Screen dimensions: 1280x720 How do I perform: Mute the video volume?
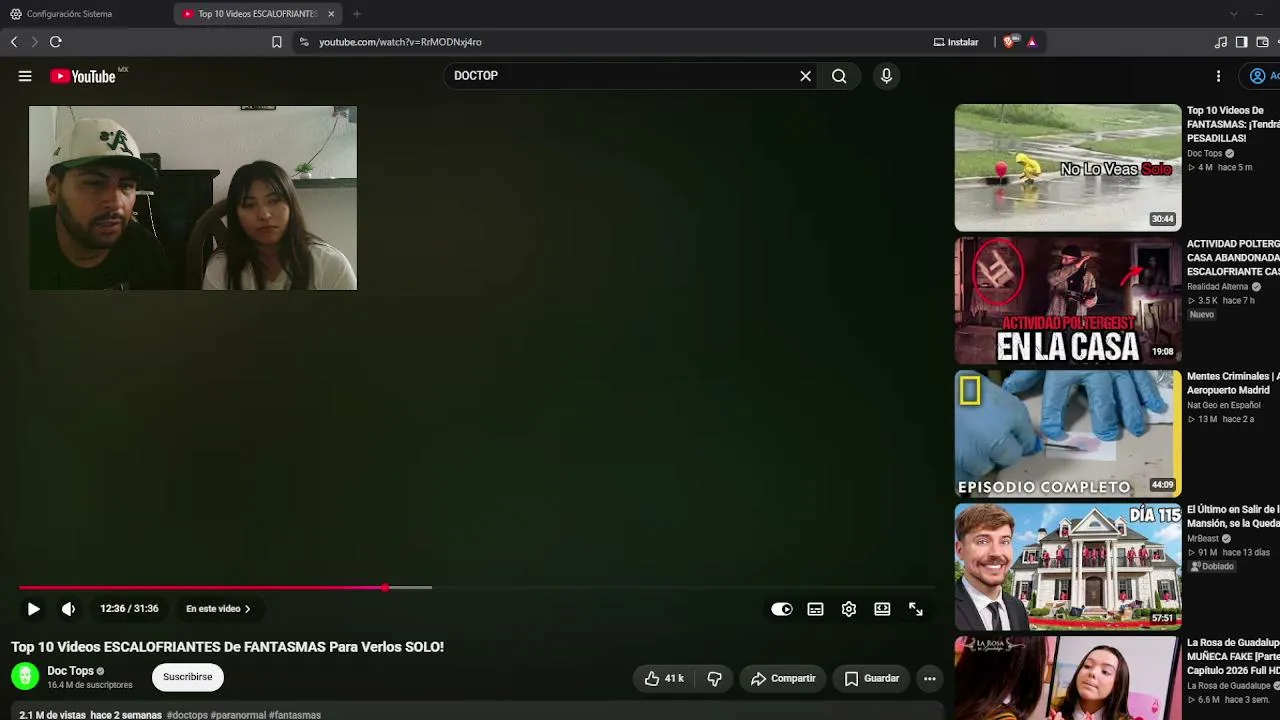point(68,609)
